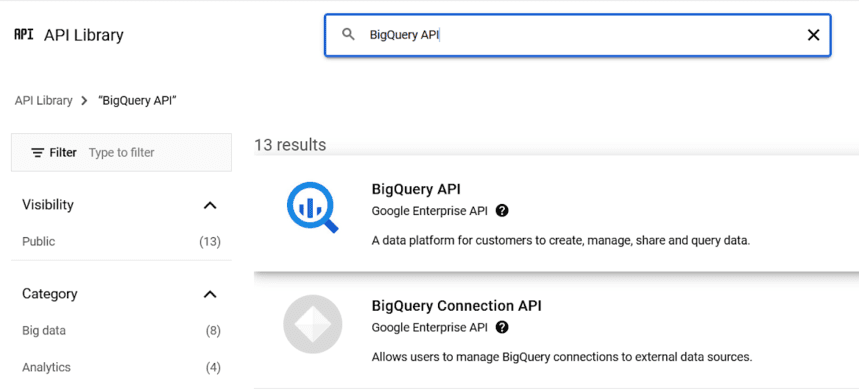
Task: Click the API logo icon beside API Library
Action: point(24,34)
